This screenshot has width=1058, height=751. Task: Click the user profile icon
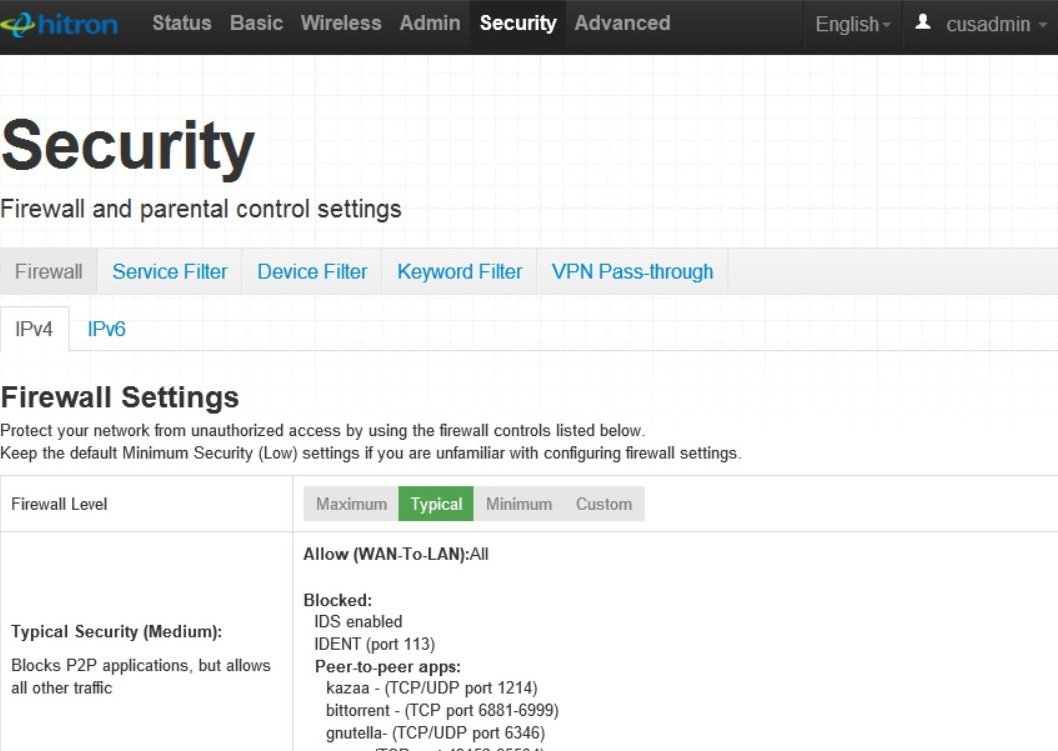click(x=924, y=22)
